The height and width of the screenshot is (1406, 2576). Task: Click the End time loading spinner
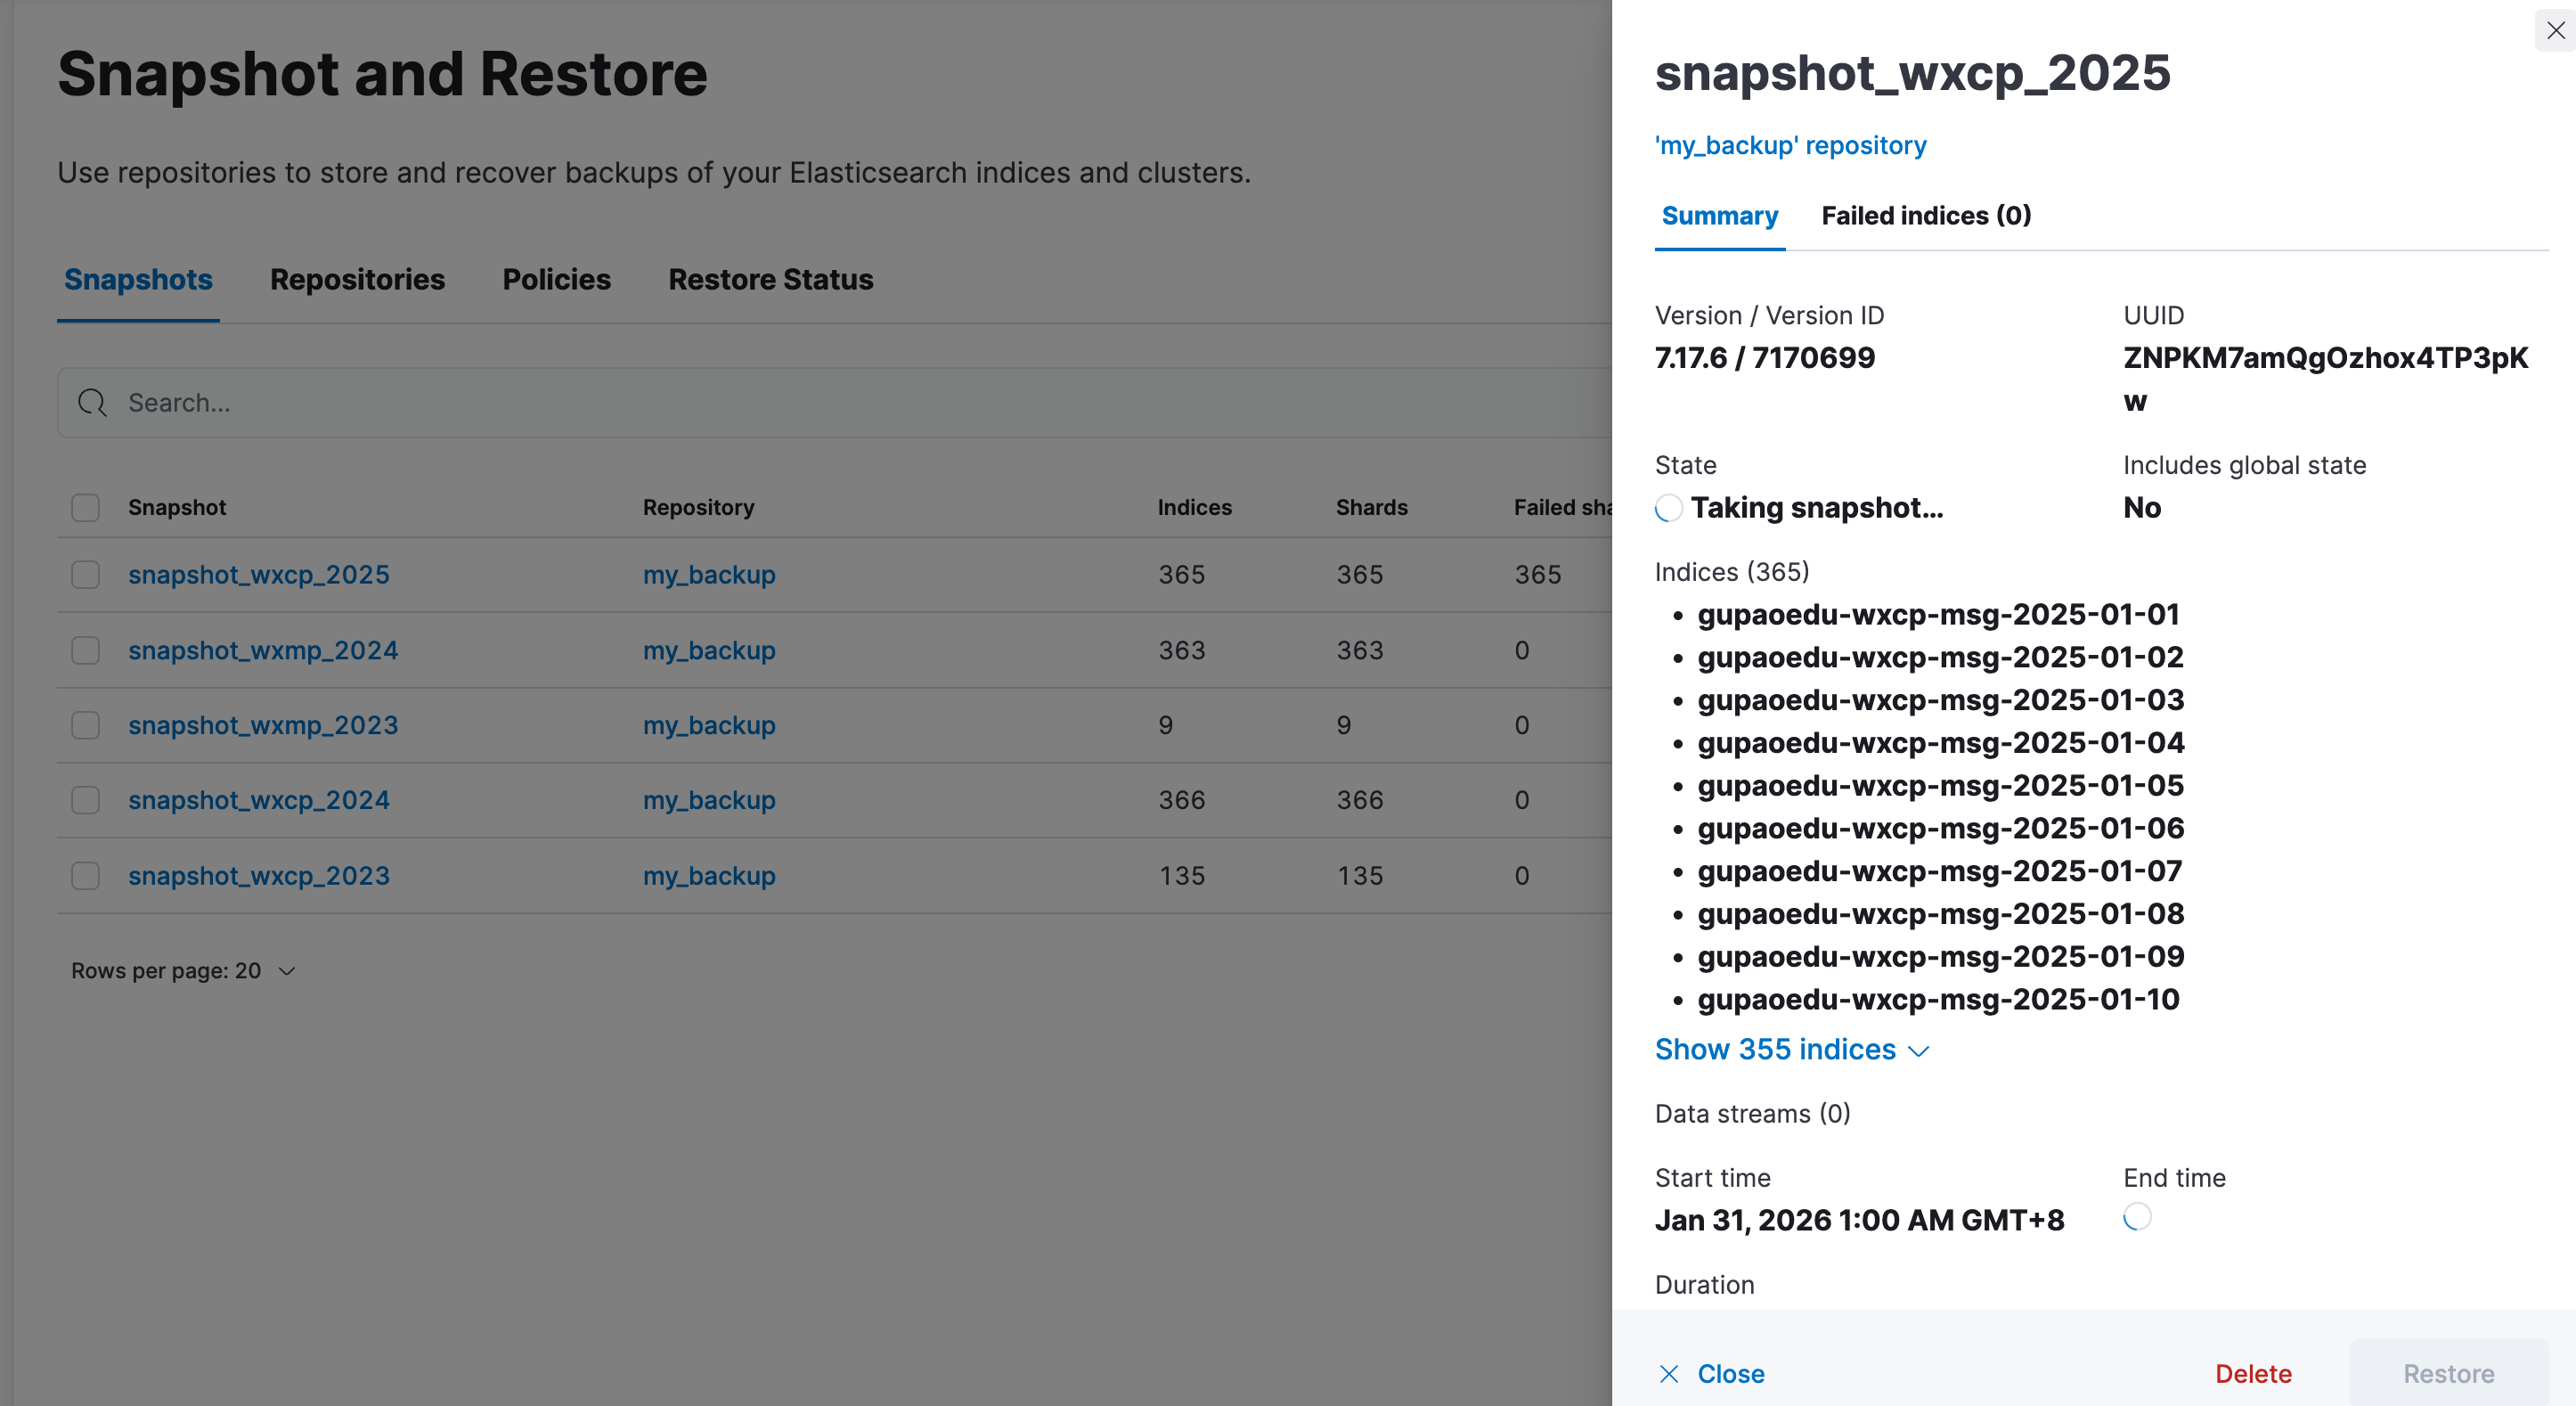2137,1217
